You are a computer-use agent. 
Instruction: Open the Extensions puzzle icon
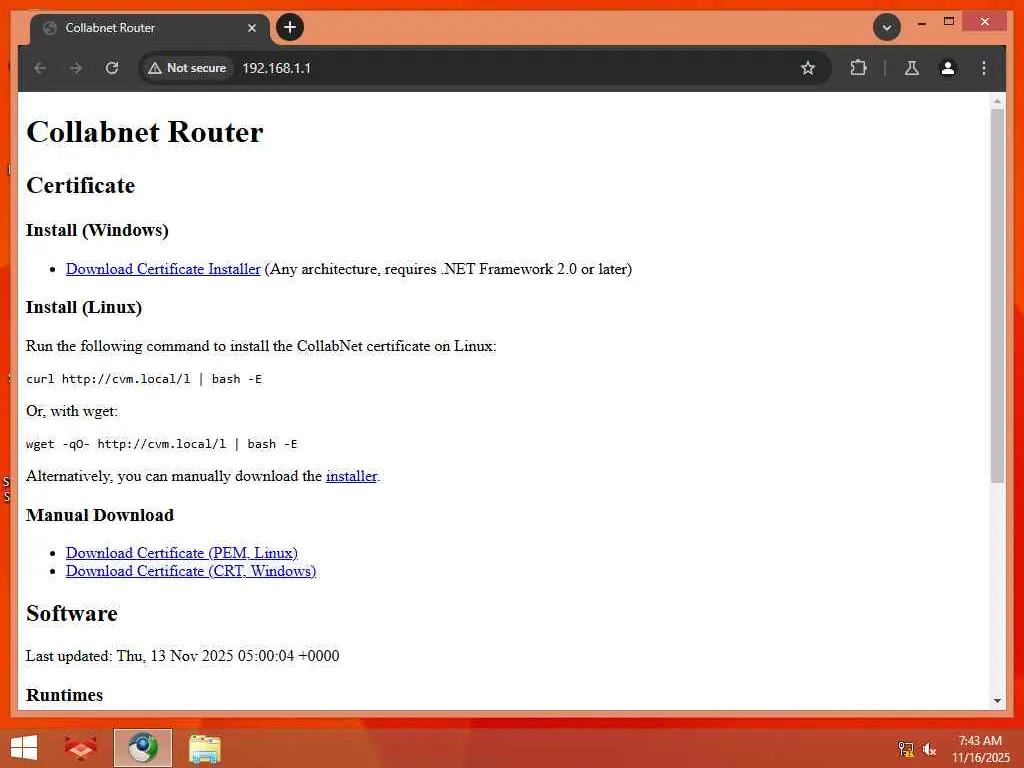858,68
